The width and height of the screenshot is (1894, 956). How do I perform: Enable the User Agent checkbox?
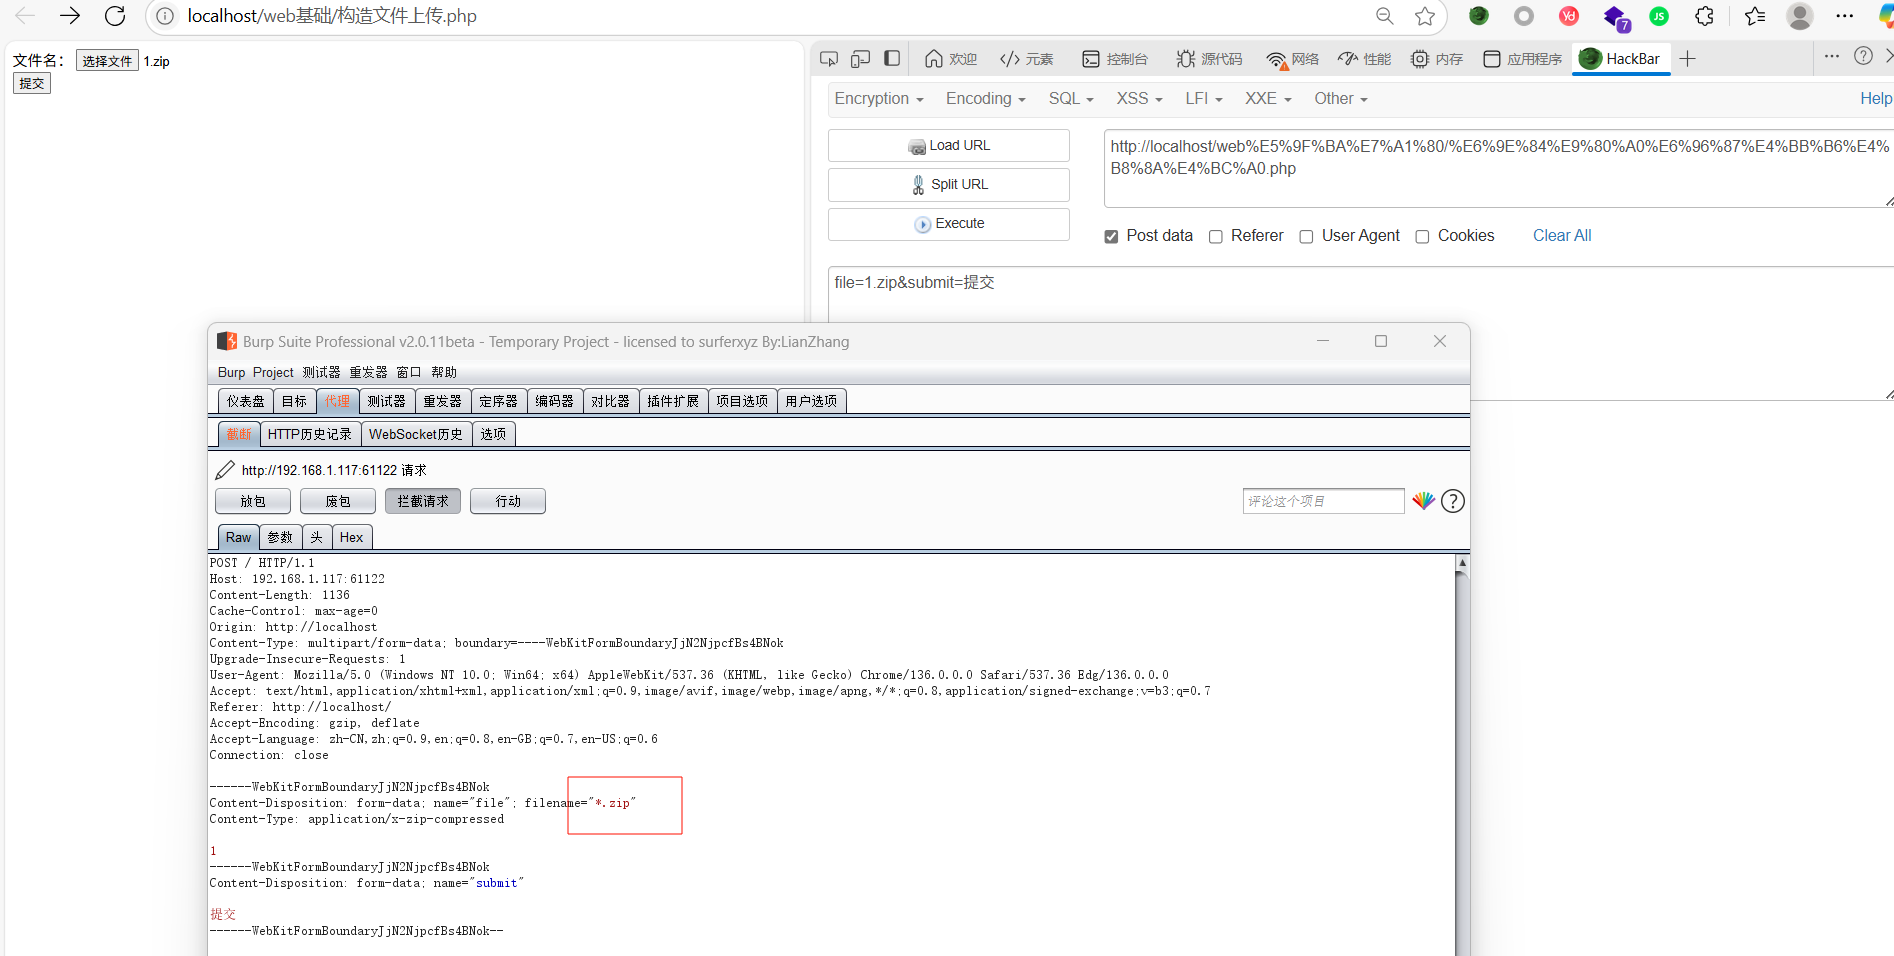(1306, 237)
